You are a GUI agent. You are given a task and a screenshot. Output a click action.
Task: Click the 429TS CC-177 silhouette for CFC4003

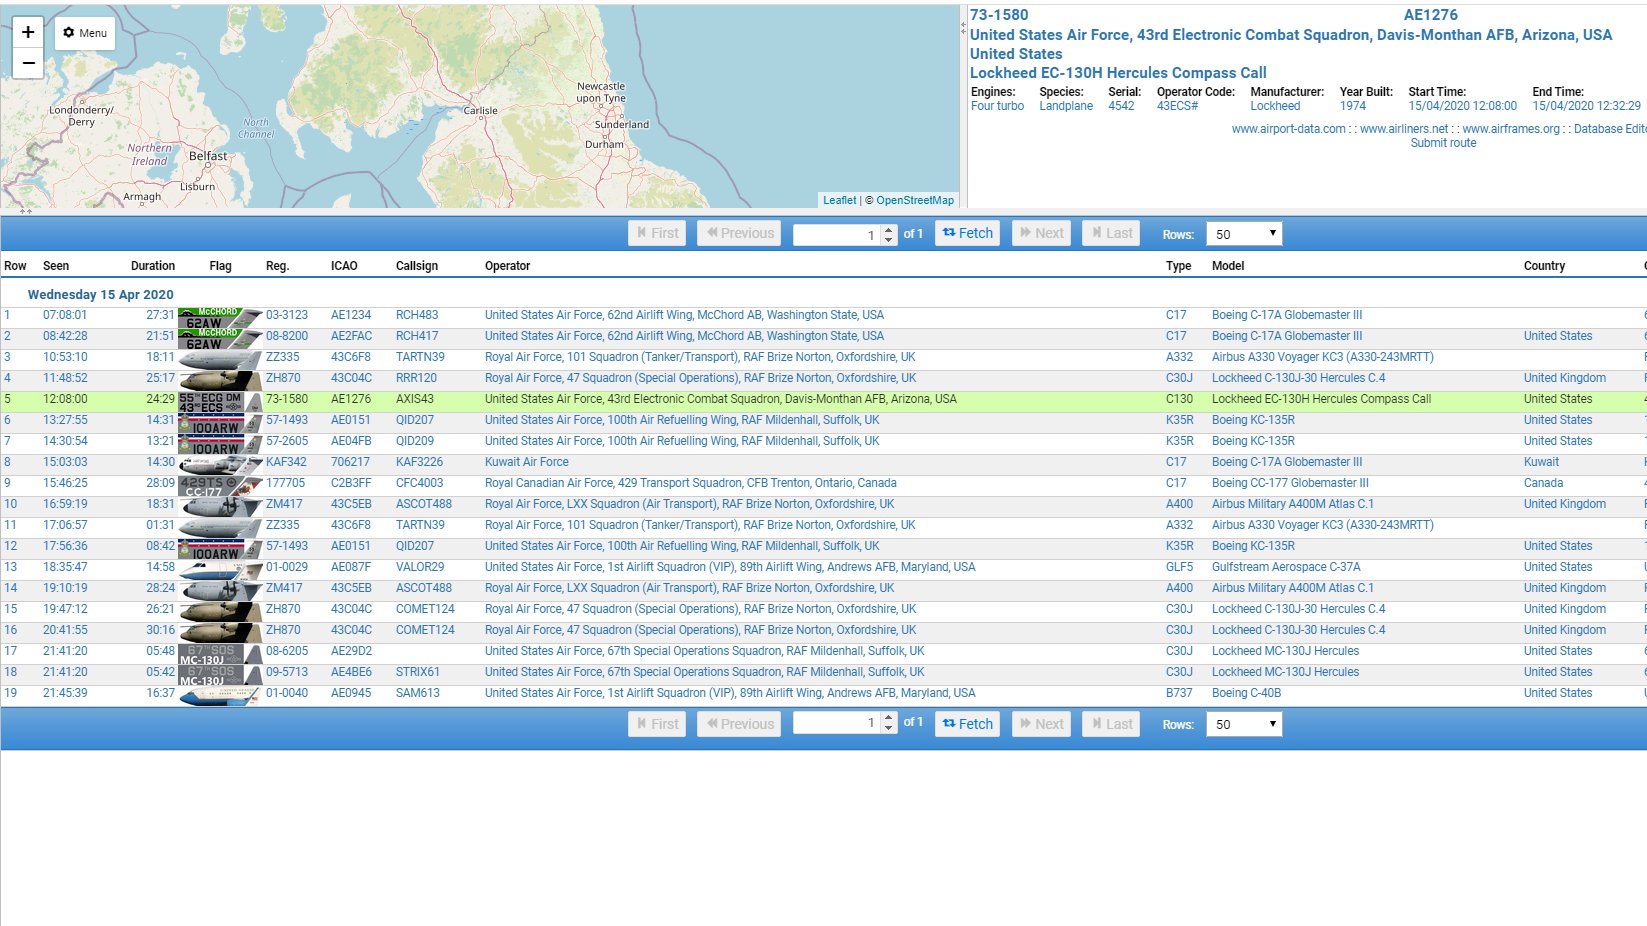(x=220, y=486)
